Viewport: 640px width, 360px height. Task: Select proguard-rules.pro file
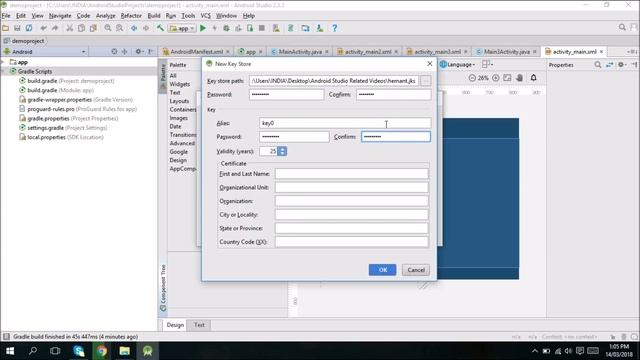[78, 109]
